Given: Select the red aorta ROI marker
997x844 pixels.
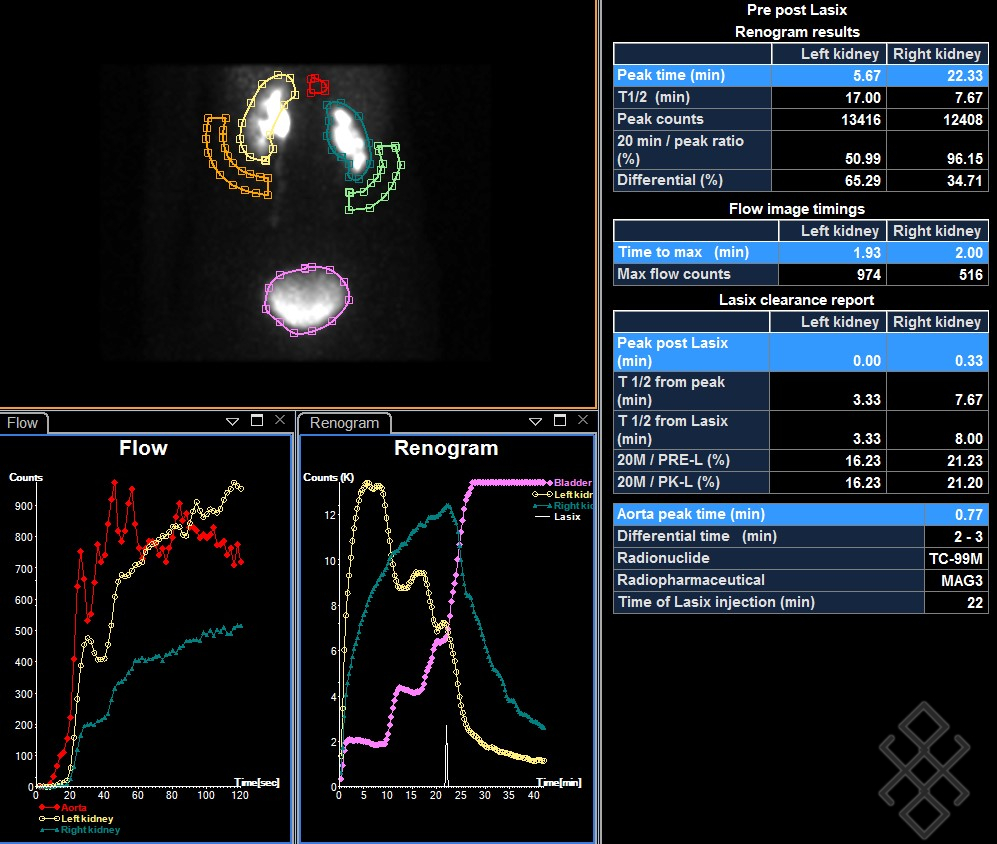Looking at the screenshot, I should [317, 85].
